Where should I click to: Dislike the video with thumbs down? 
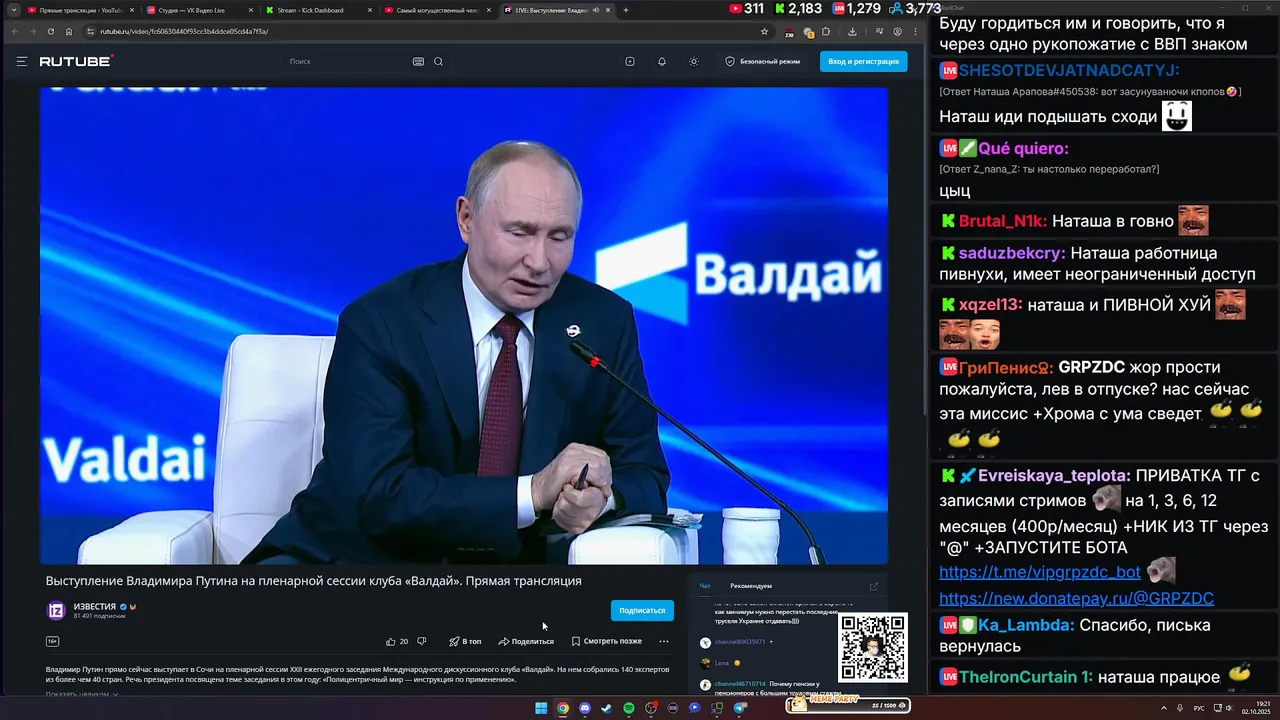click(x=421, y=641)
